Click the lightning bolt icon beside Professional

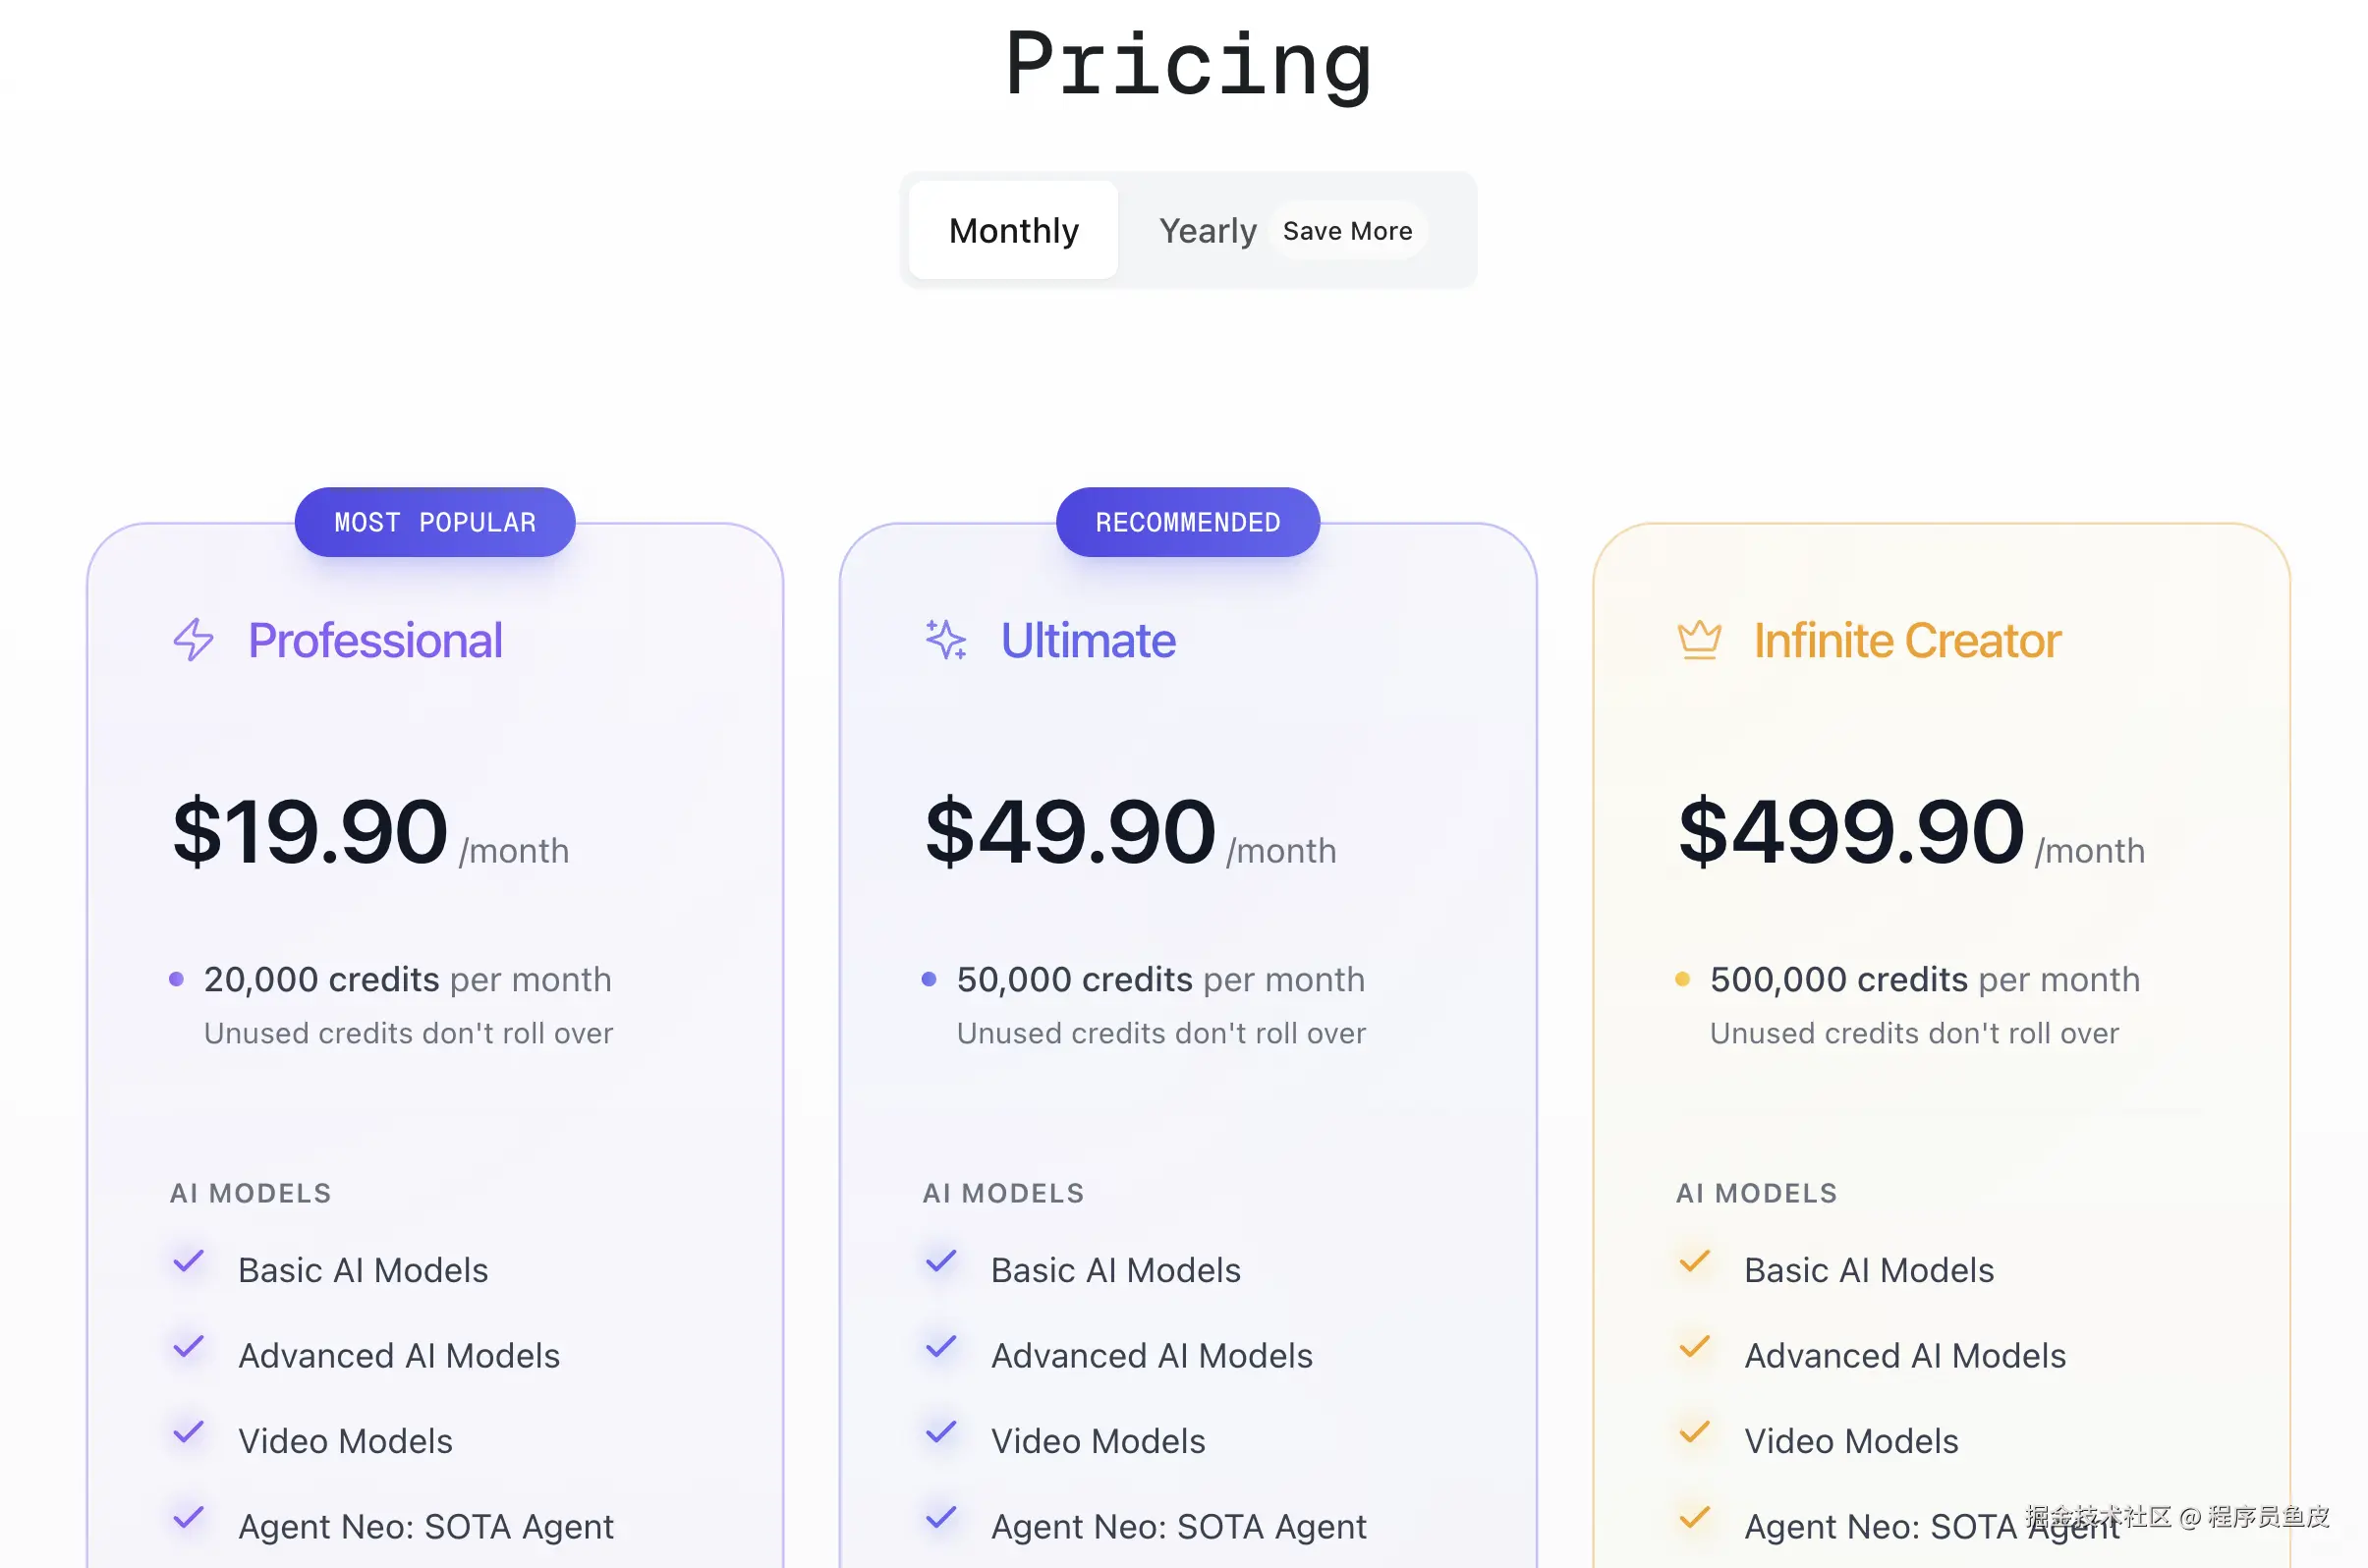coord(193,640)
